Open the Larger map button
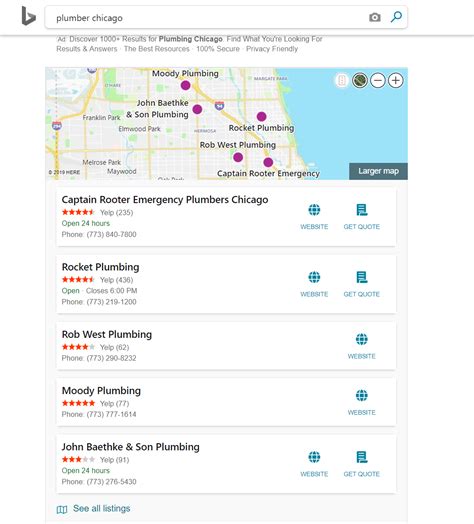The image size is (474, 524). (x=378, y=171)
